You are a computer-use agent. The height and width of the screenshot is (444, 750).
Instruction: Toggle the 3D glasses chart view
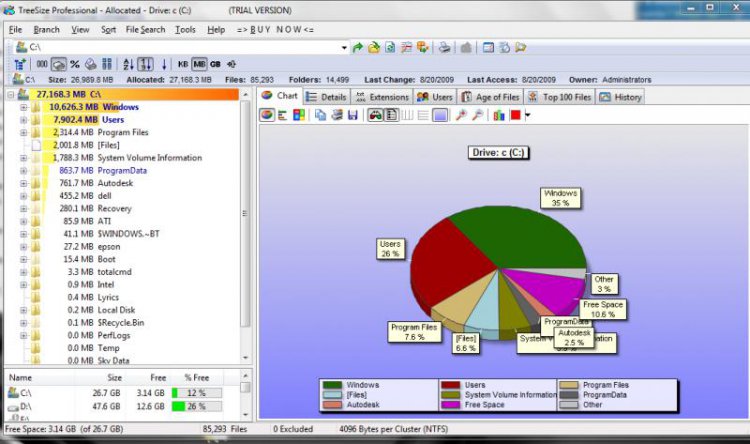click(x=375, y=115)
